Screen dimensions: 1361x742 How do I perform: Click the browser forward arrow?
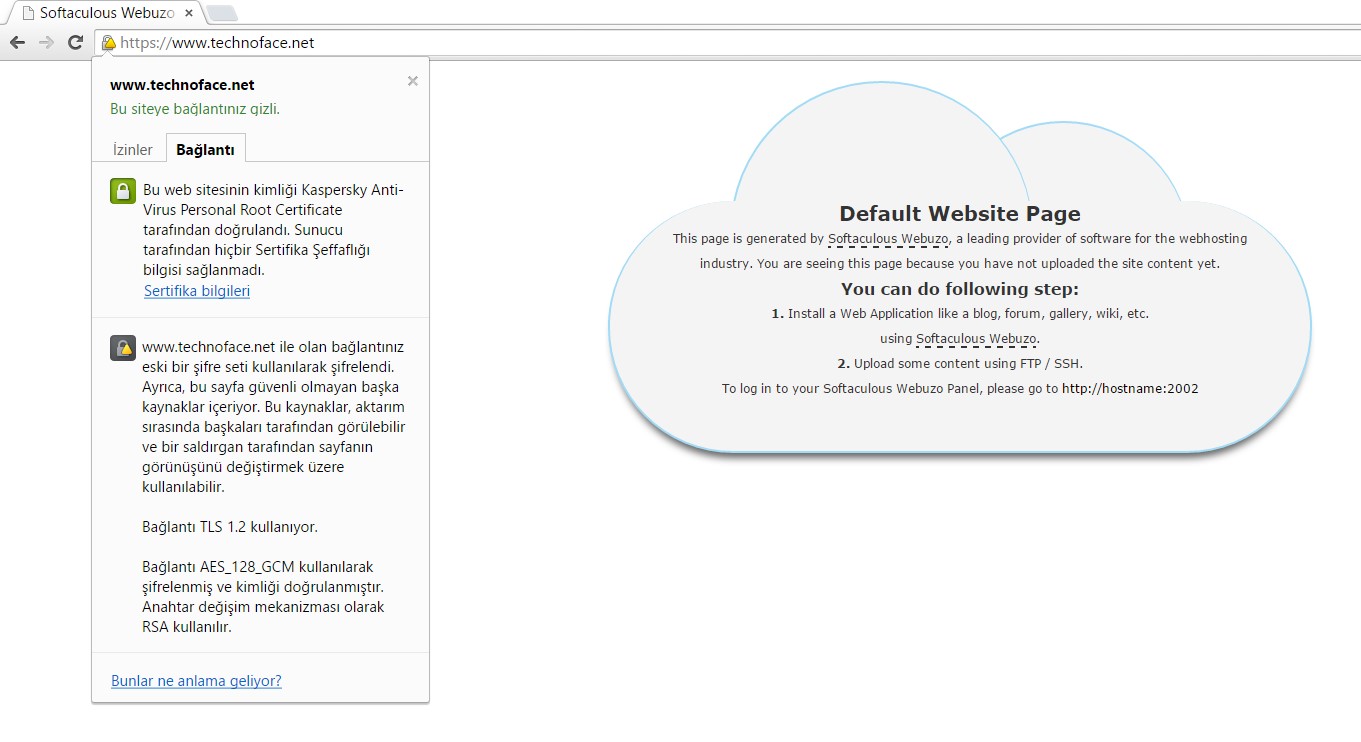click(x=46, y=42)
